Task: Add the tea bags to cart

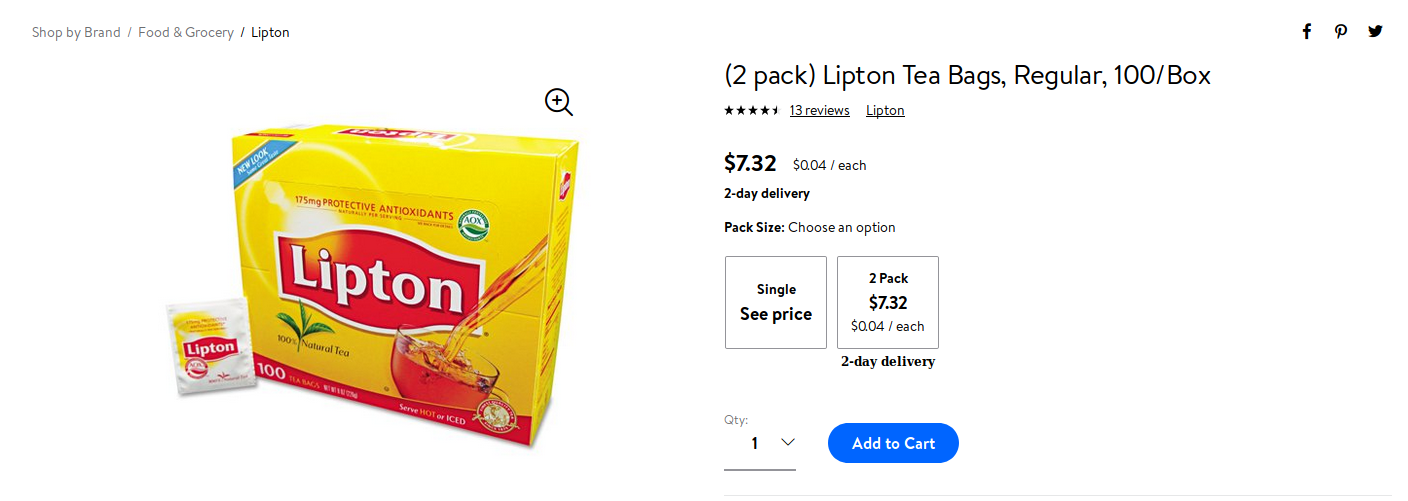Action: point(893,443)
